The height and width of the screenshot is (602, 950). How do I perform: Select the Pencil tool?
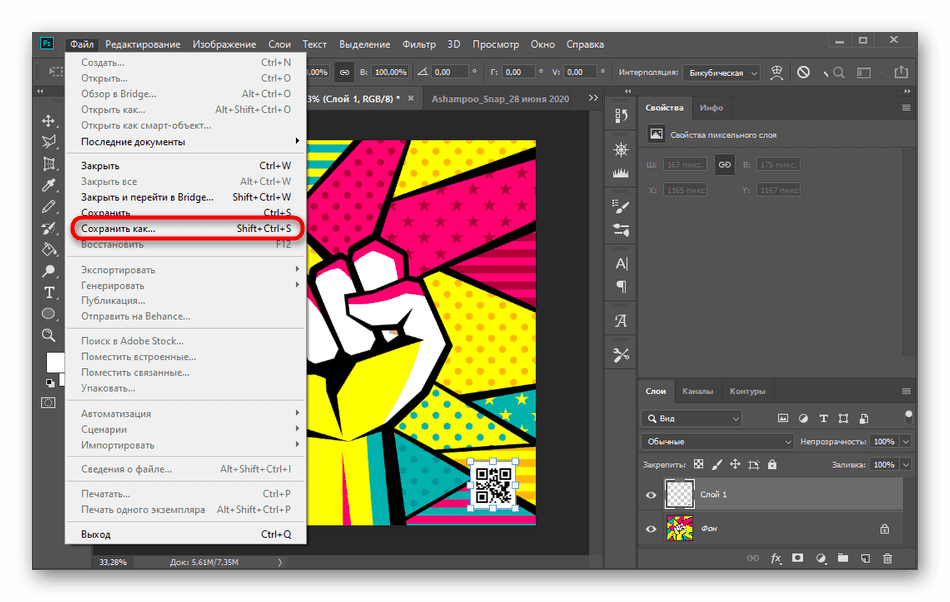click(x=48, y=207)
